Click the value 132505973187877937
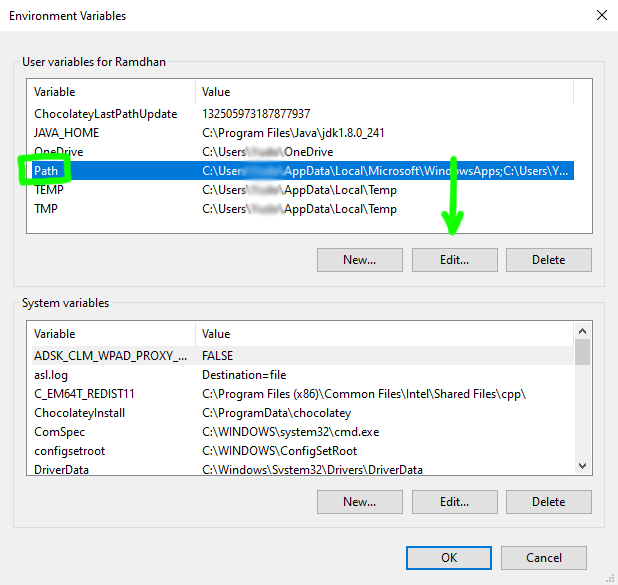The height and width of the screenshot is (585, 618). click(256, 114)
